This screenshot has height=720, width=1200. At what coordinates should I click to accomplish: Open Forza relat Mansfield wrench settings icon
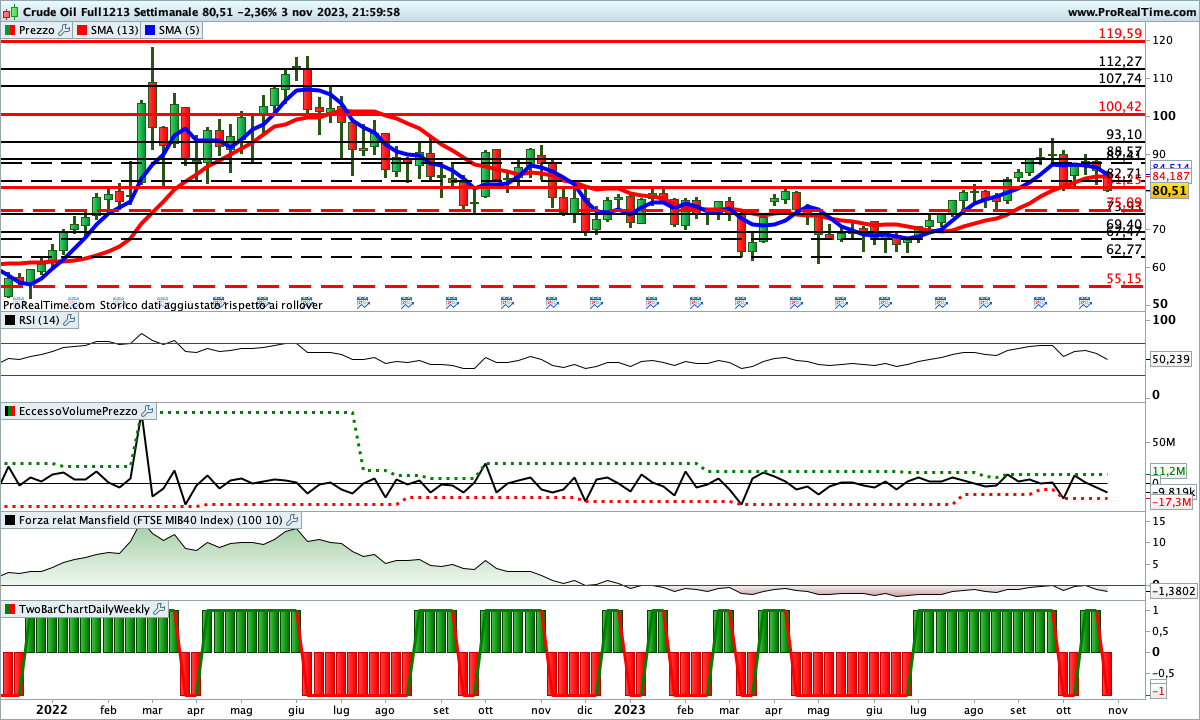[292, 520]
